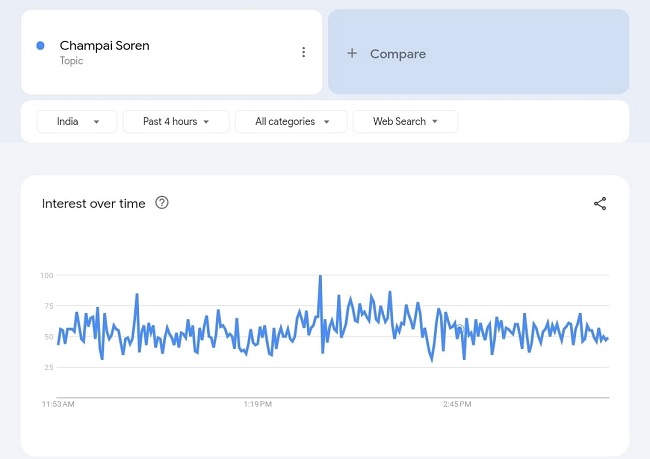Open the India region dropdown
Viewport: 650px width, 459px height.
[77, 121]
